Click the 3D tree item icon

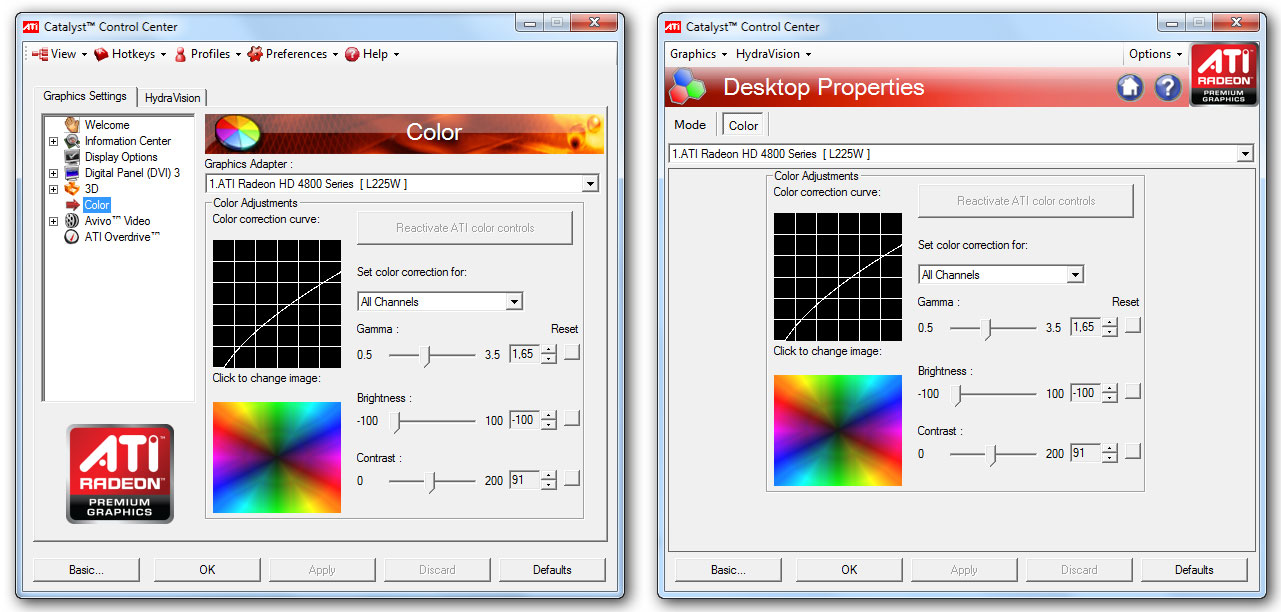point(72,189)
